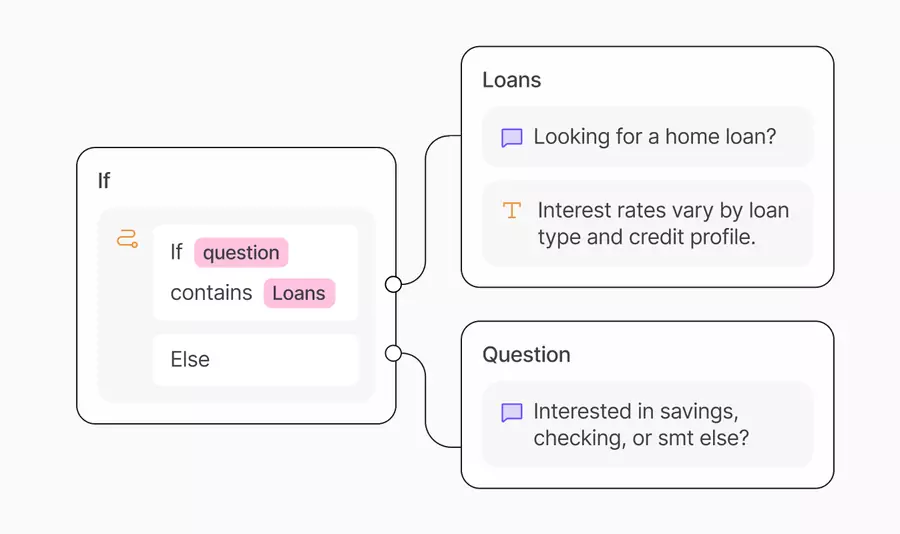Open the 'Interested in savings' message step
The image size is (900, 534).
point(640,425)
